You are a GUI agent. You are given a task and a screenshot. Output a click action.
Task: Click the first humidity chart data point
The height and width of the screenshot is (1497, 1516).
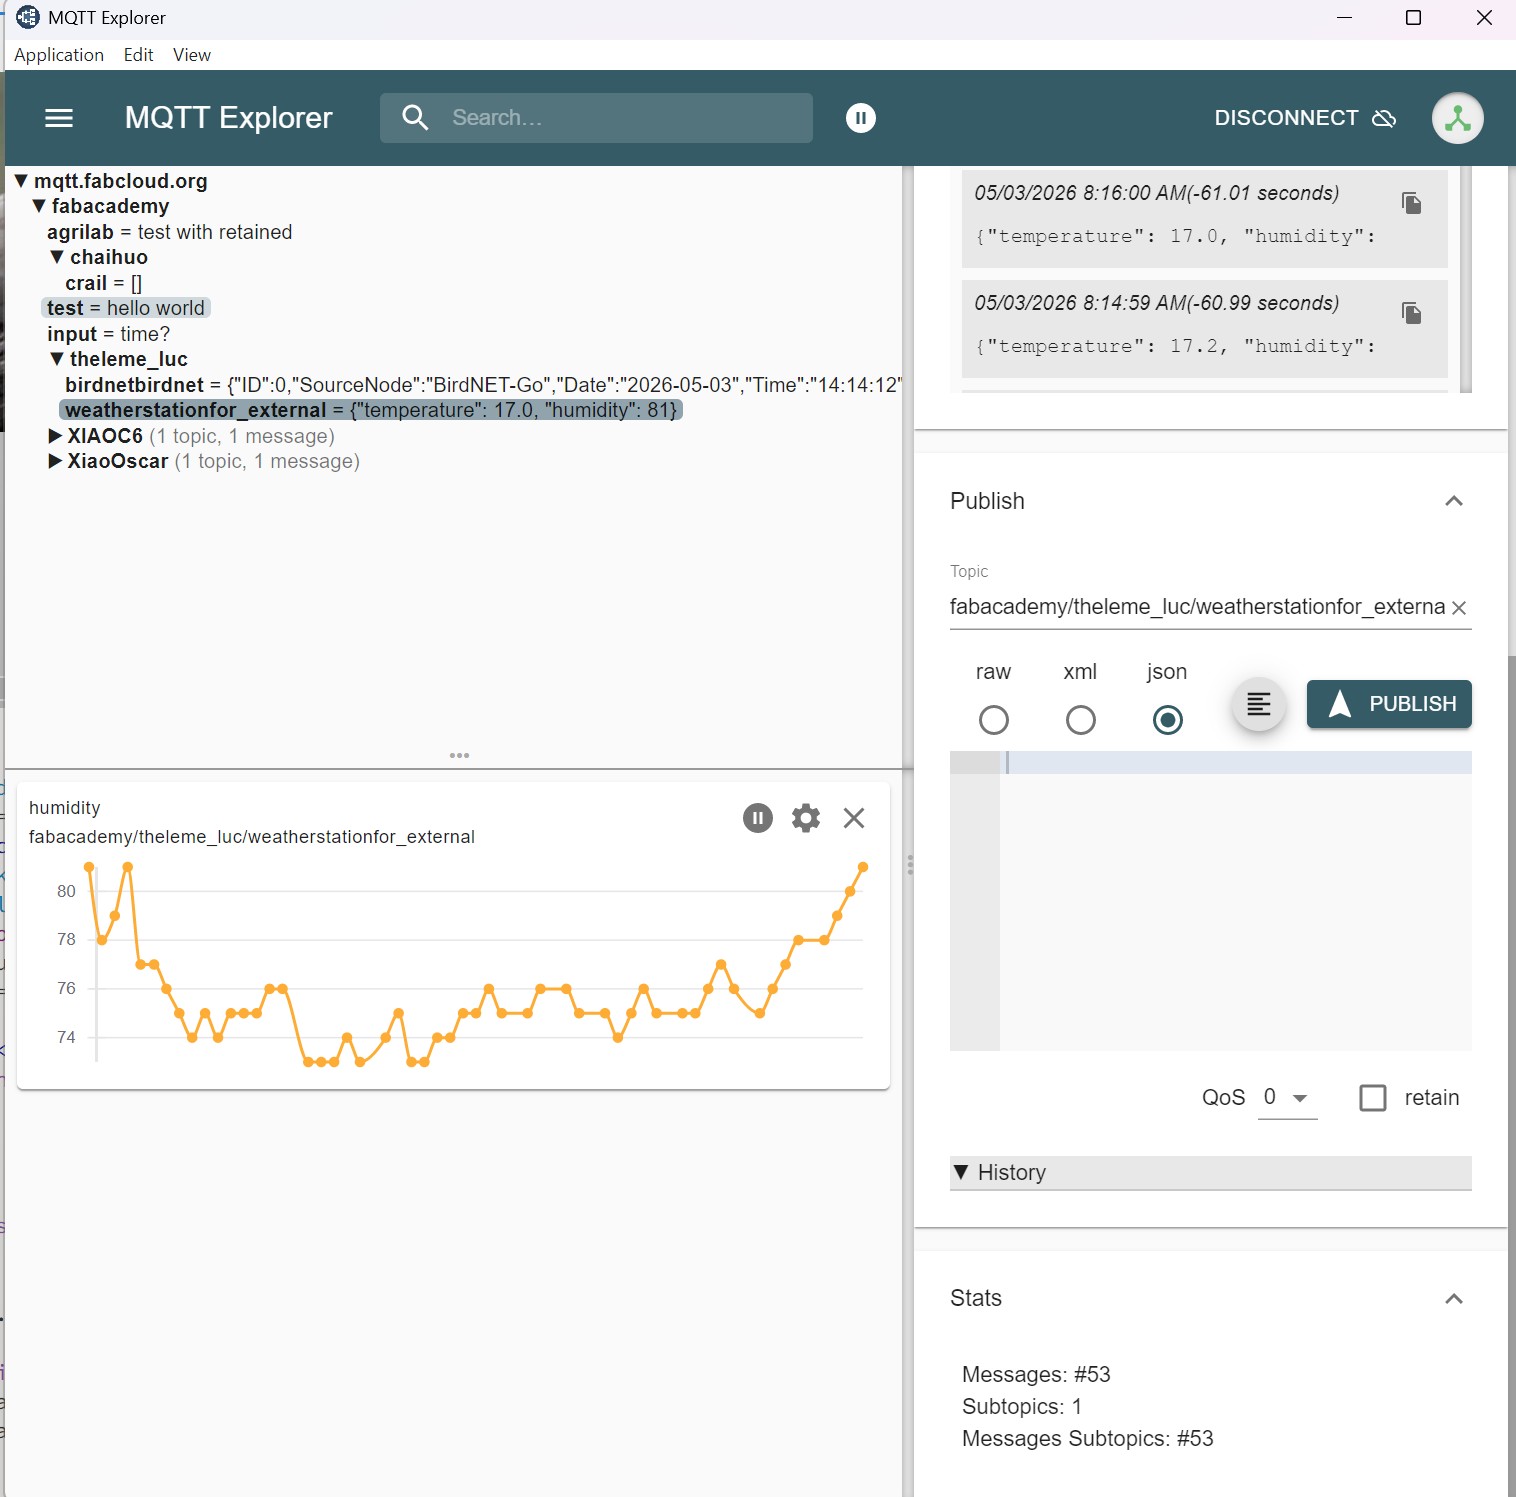coord(89,867)
